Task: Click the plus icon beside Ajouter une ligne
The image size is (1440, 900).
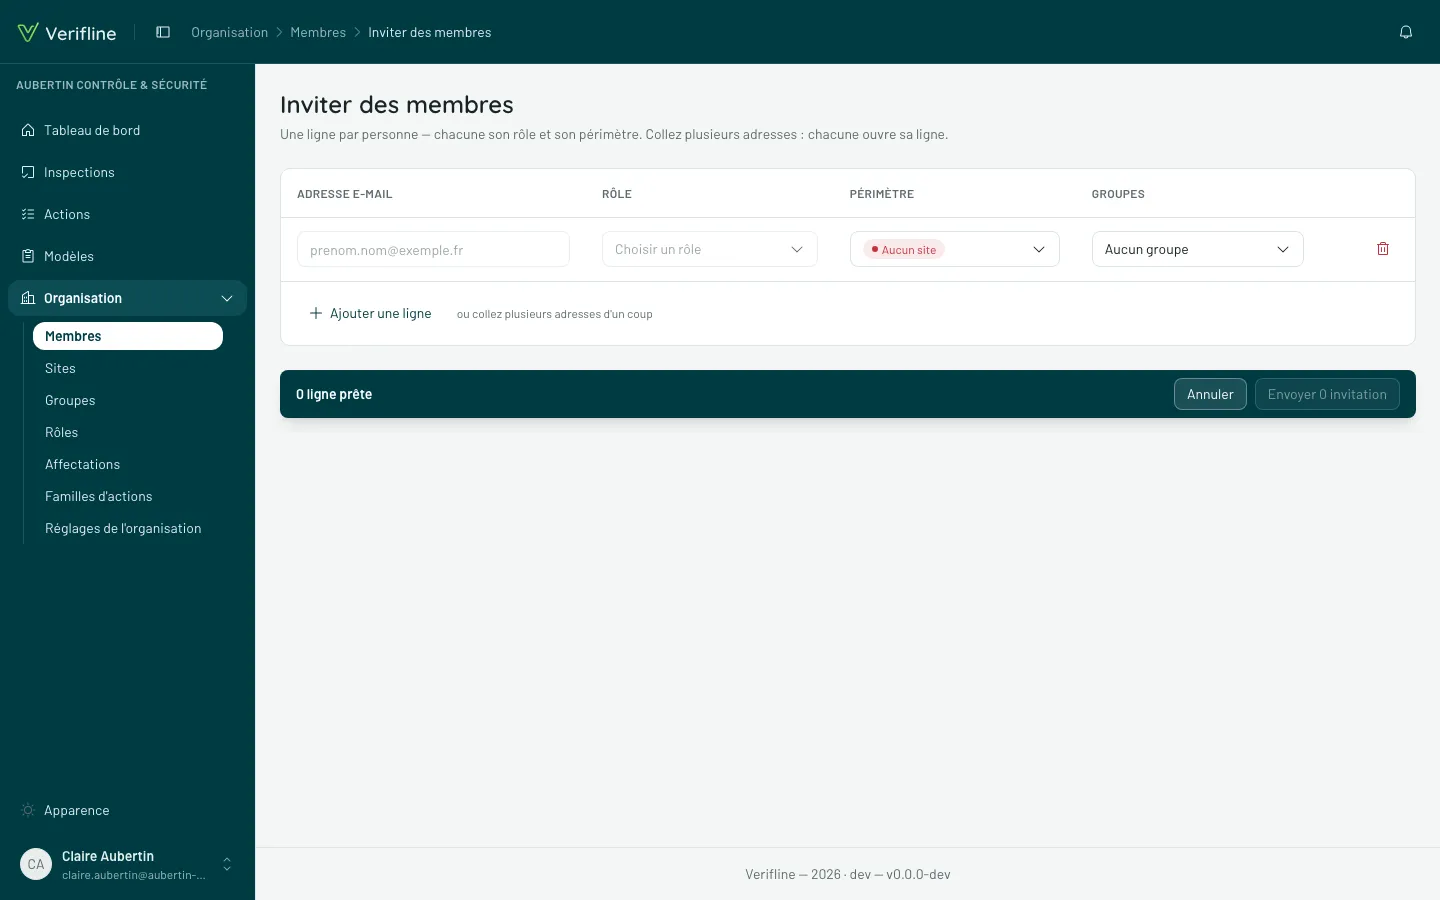Action: click(316, 313)
